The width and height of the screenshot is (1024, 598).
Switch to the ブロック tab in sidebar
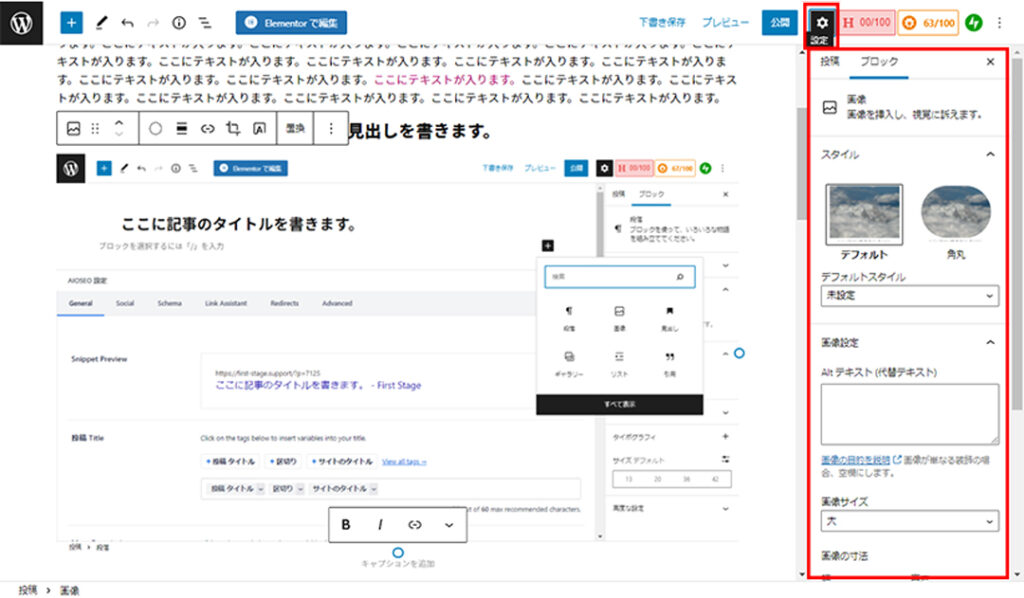click(x=879, y=62)
